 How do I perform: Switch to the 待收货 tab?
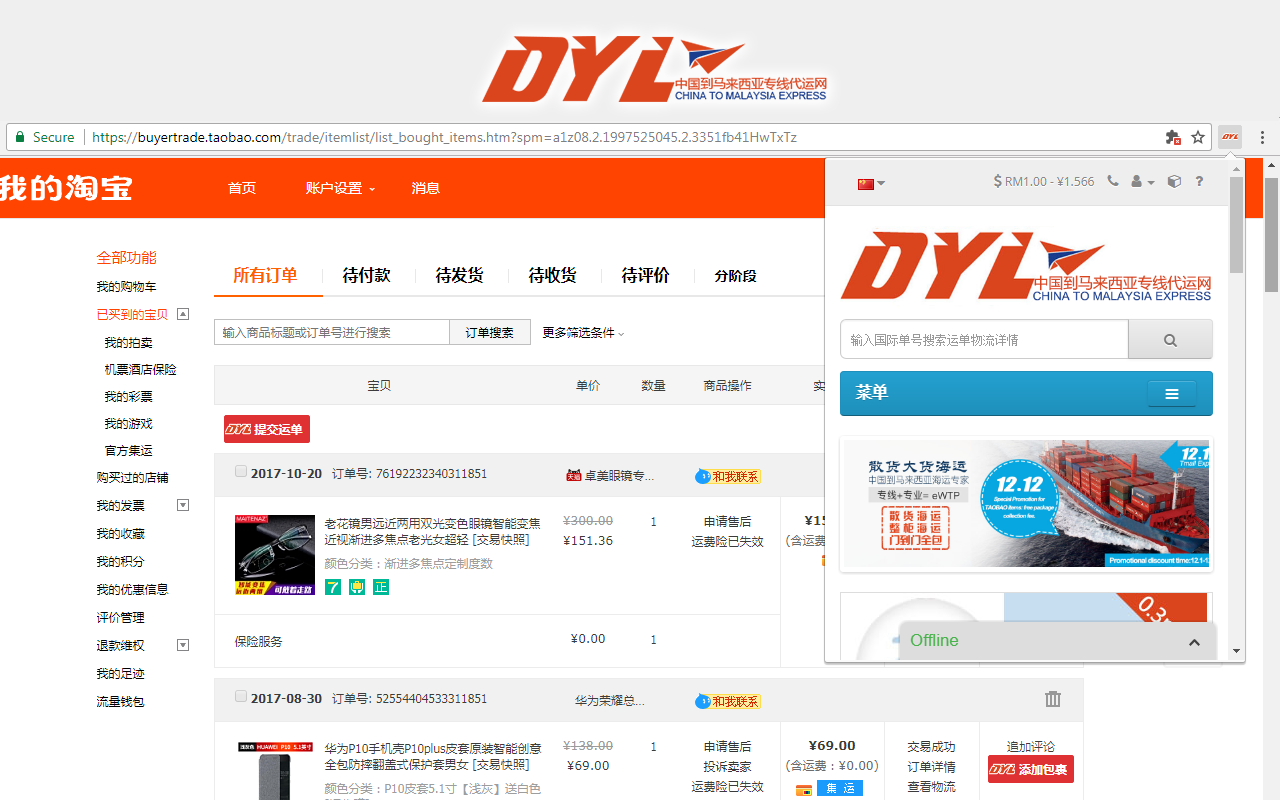[x=553, y=276]
